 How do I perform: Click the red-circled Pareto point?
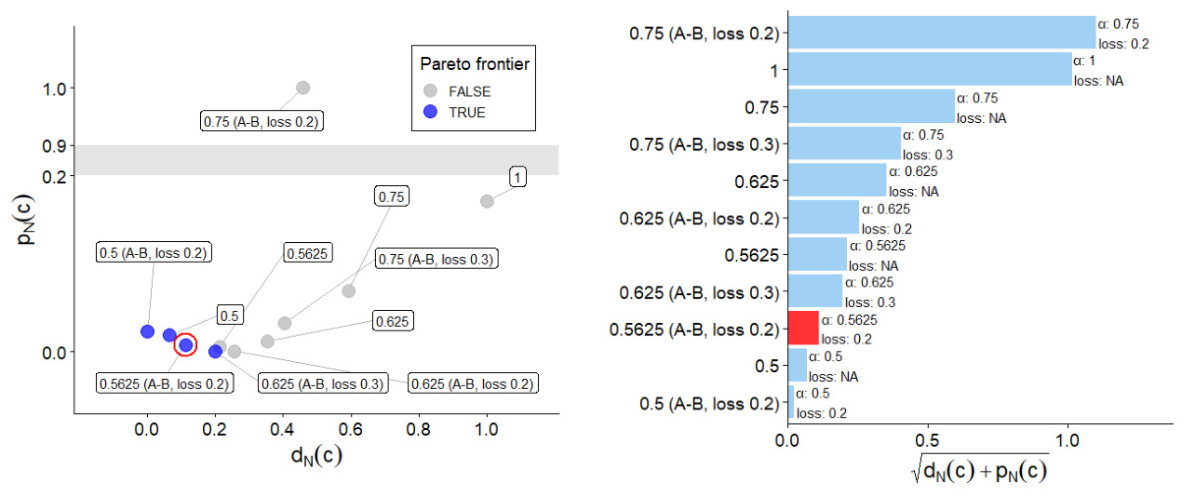[x=185, y=345]
